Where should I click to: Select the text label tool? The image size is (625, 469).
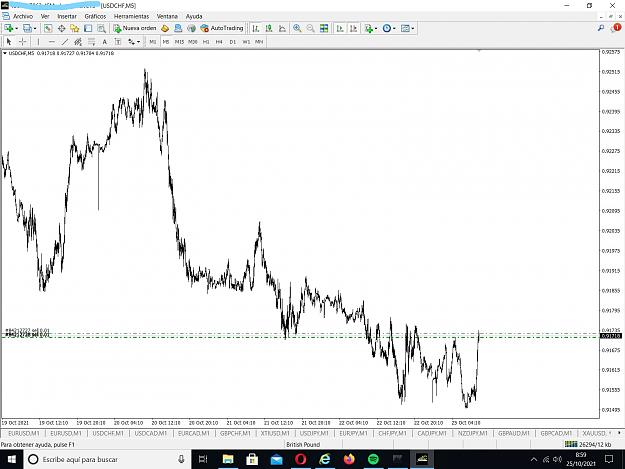pyautogui.click(x=118, y=41)
